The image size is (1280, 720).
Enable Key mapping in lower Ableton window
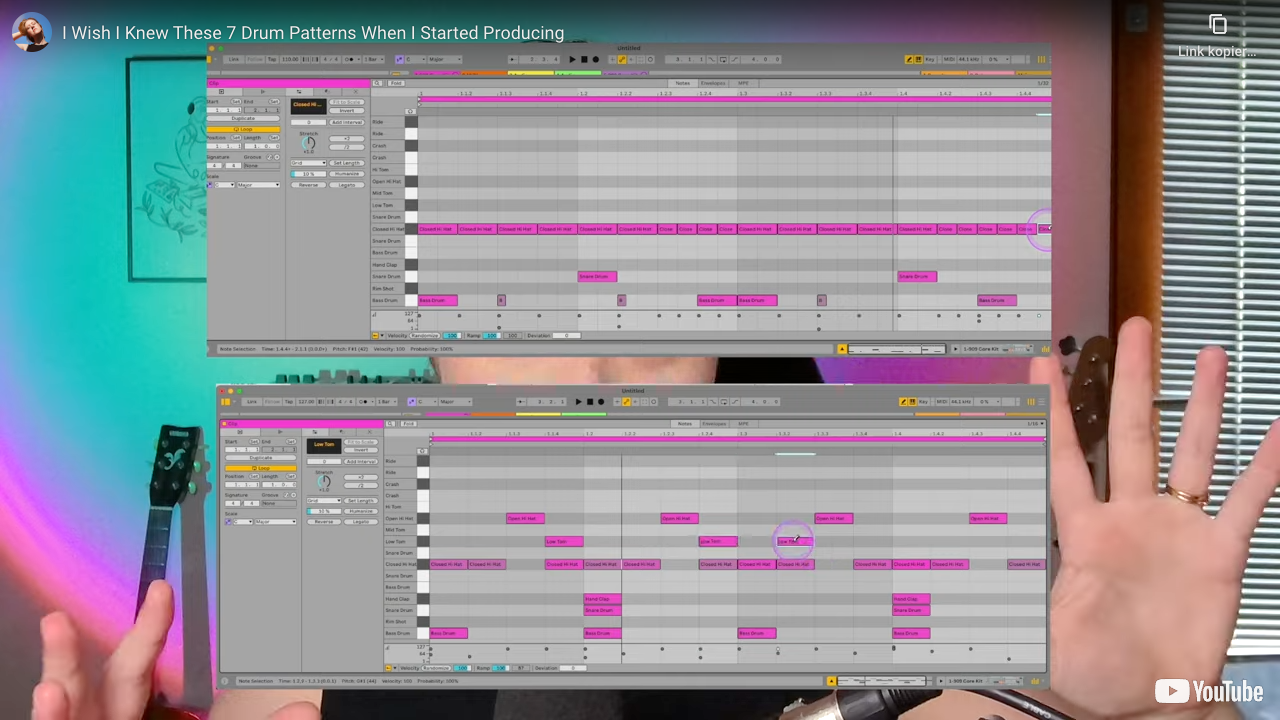point(923,401)
